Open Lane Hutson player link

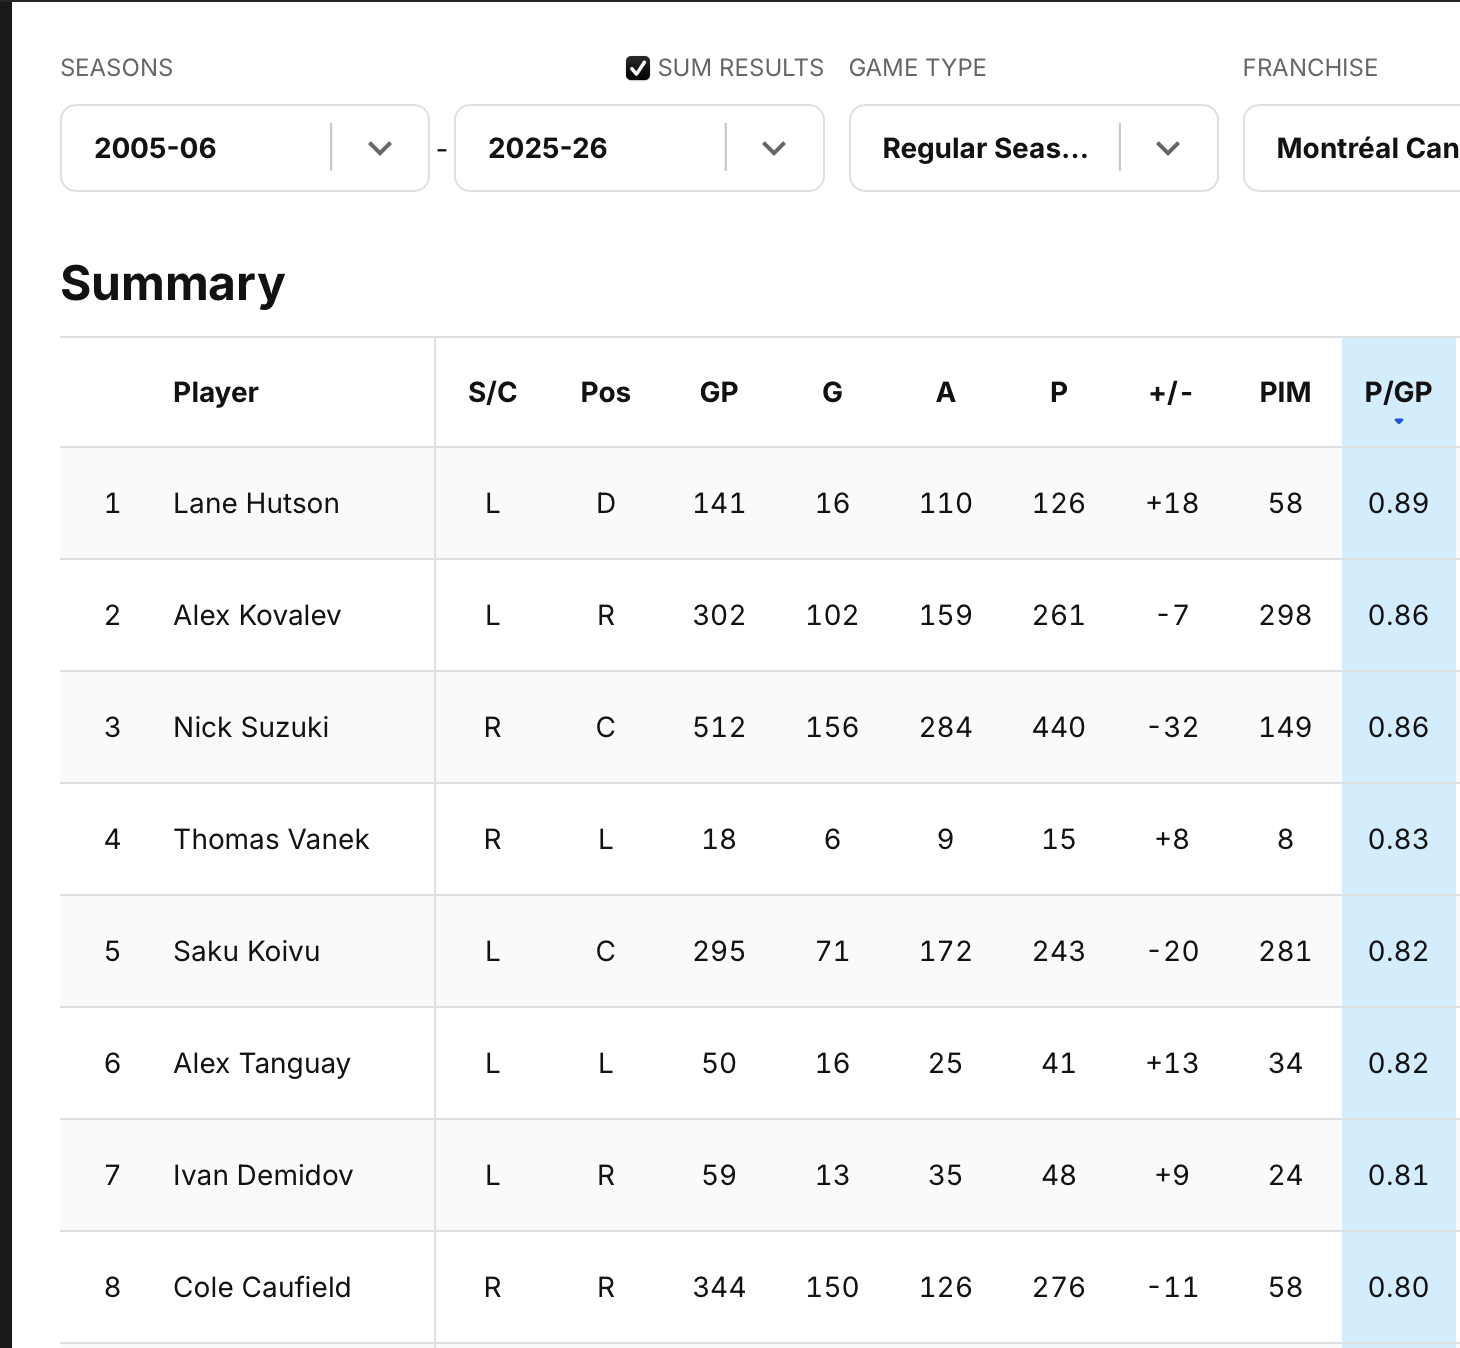(x=256, y=503)
